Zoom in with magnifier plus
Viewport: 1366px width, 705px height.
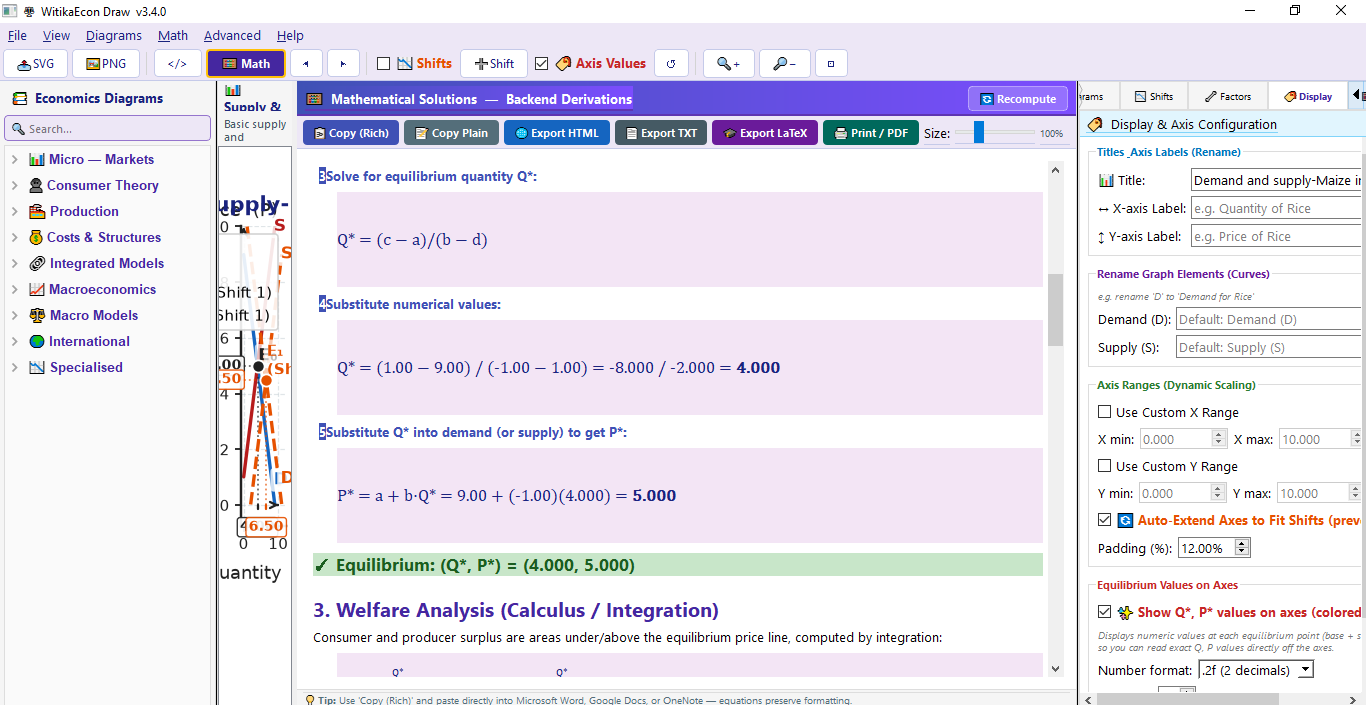728,63
